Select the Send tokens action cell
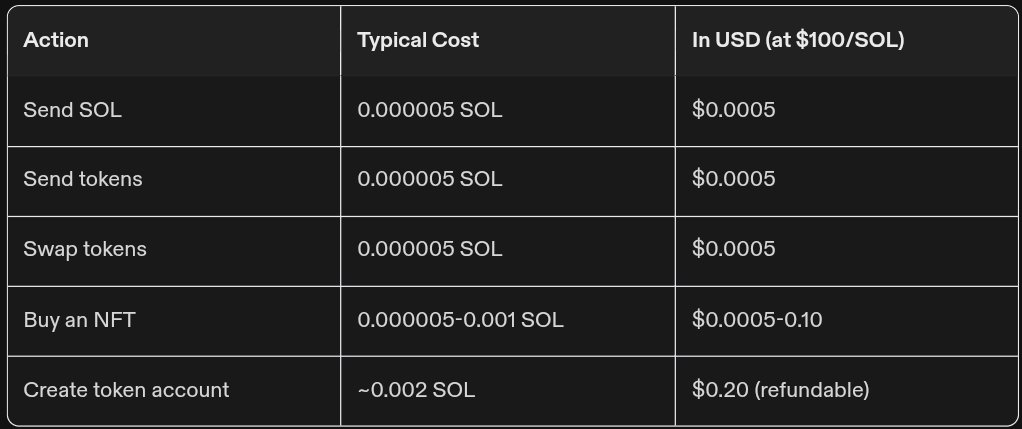This screenshot has width=1022, height=429. (83, 179)
